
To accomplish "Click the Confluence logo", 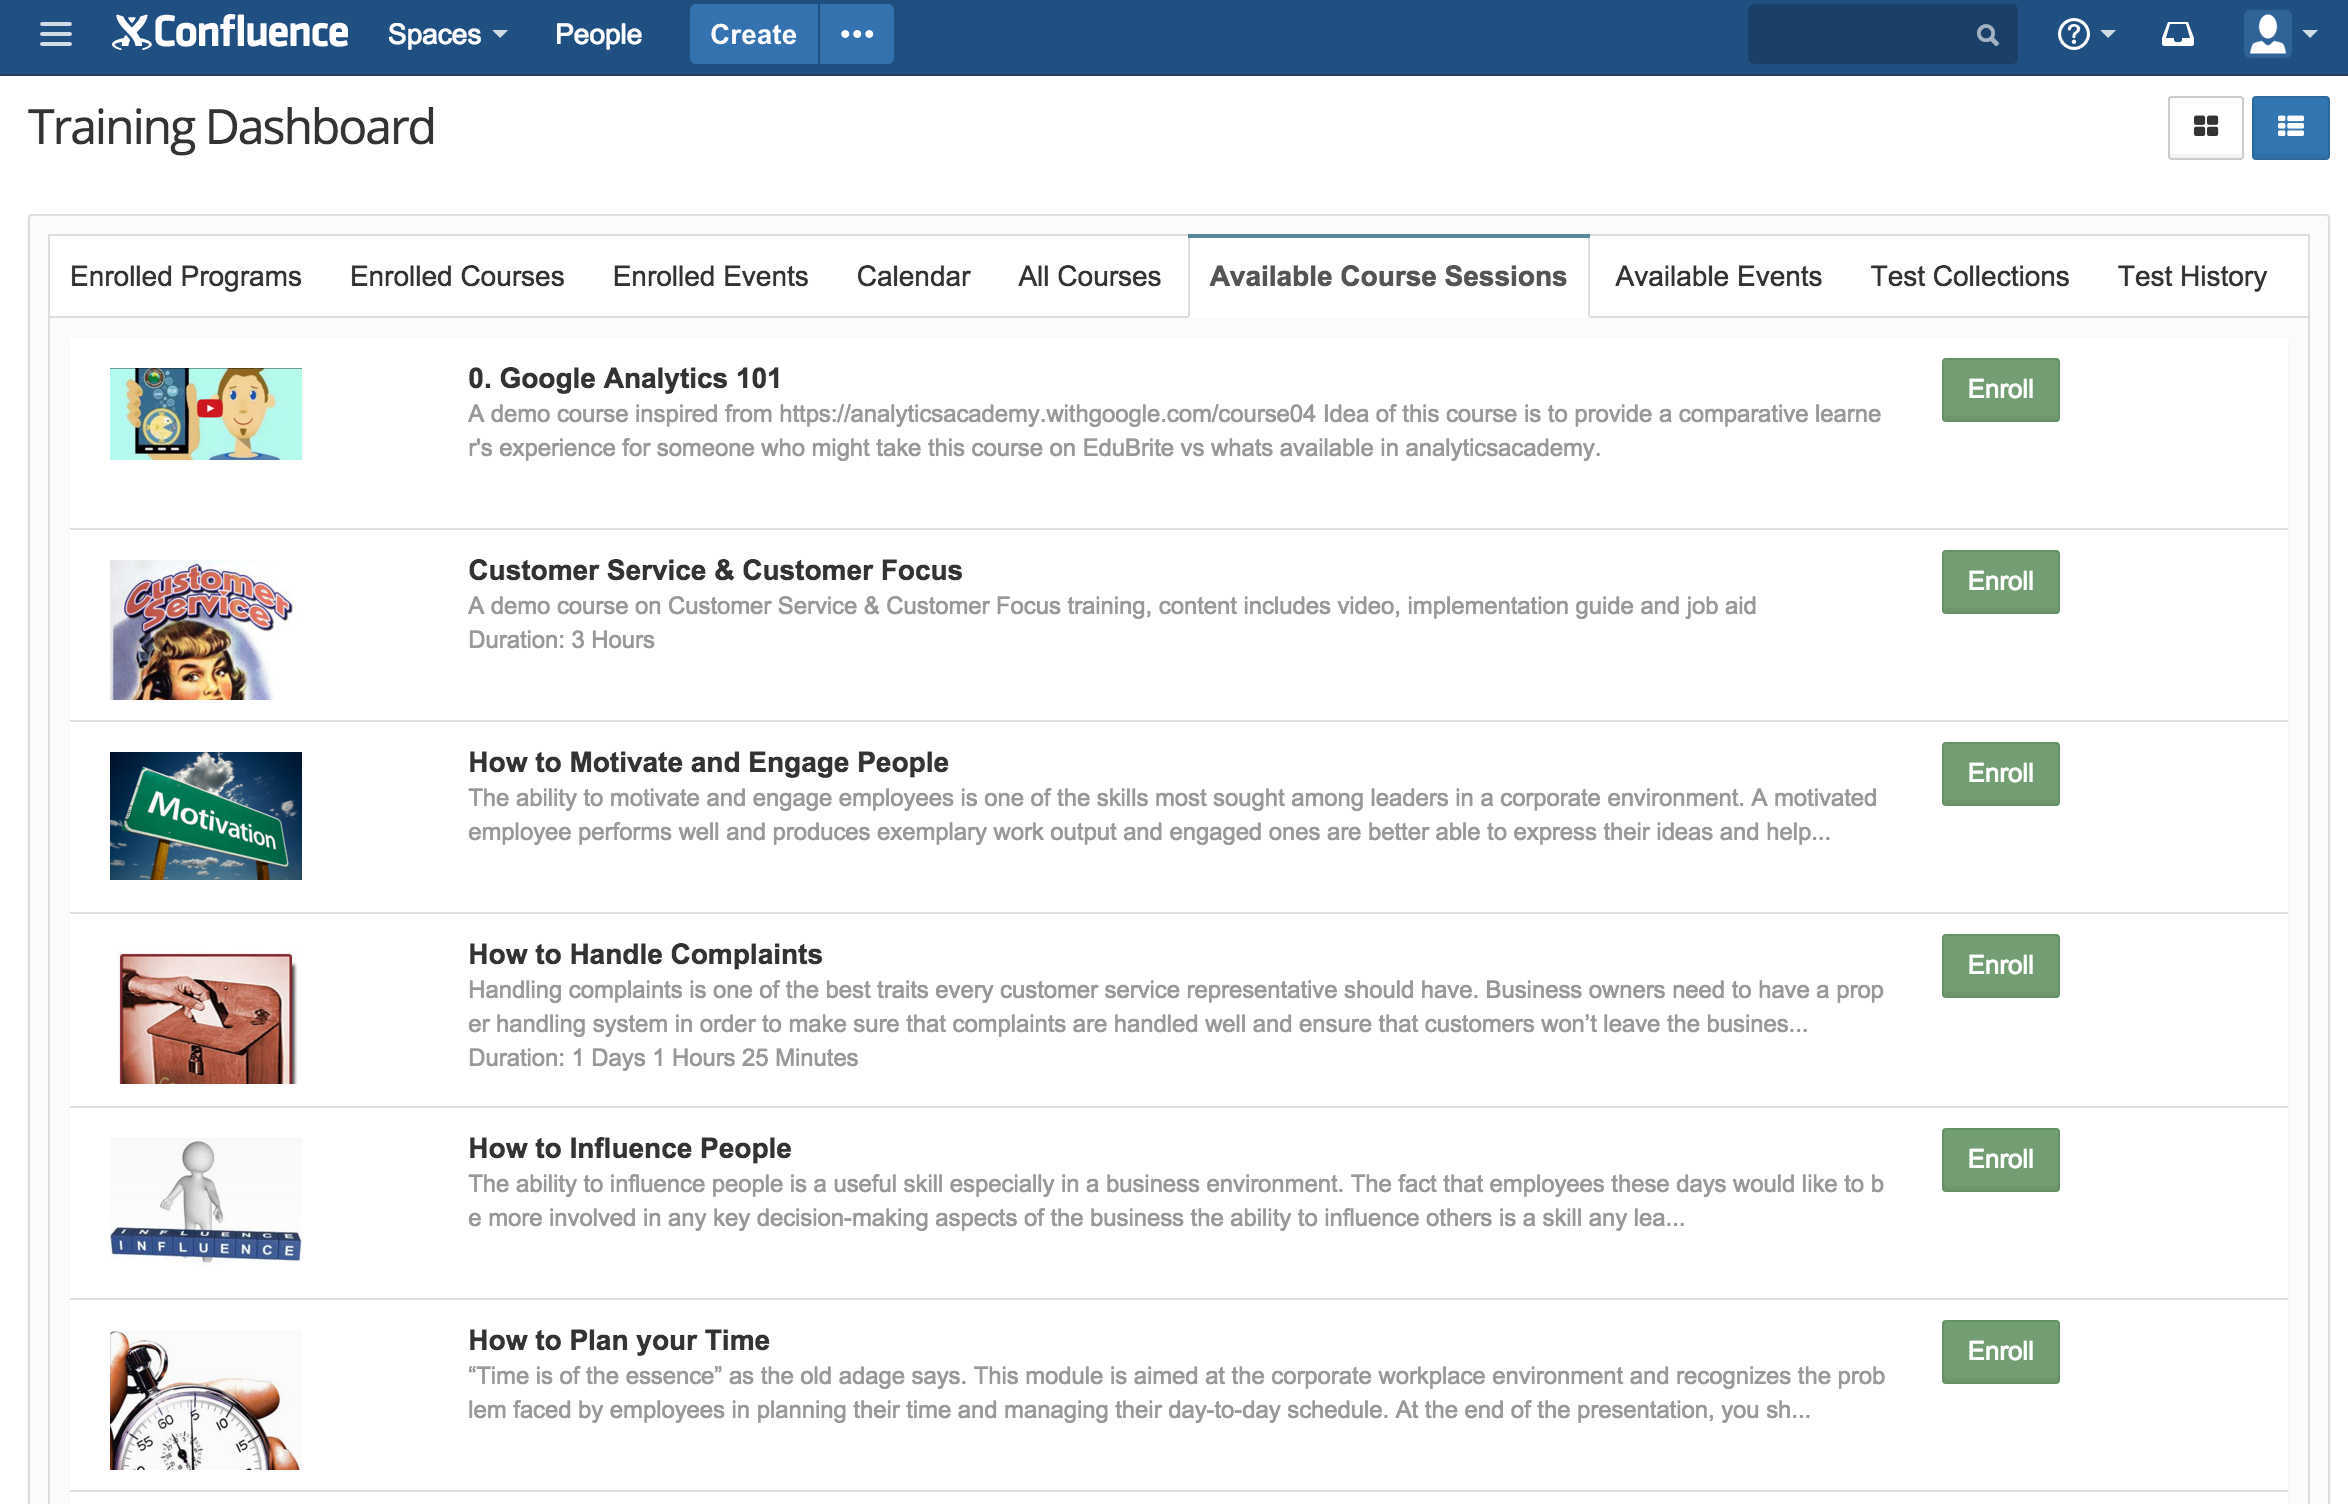I will tap(231, 34).
